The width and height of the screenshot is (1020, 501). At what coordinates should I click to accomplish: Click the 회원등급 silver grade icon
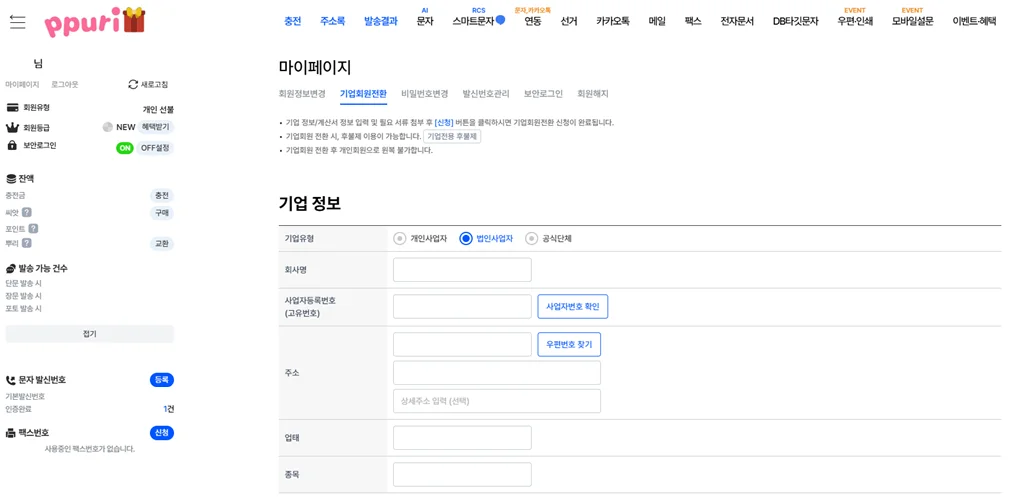[108, 127]
